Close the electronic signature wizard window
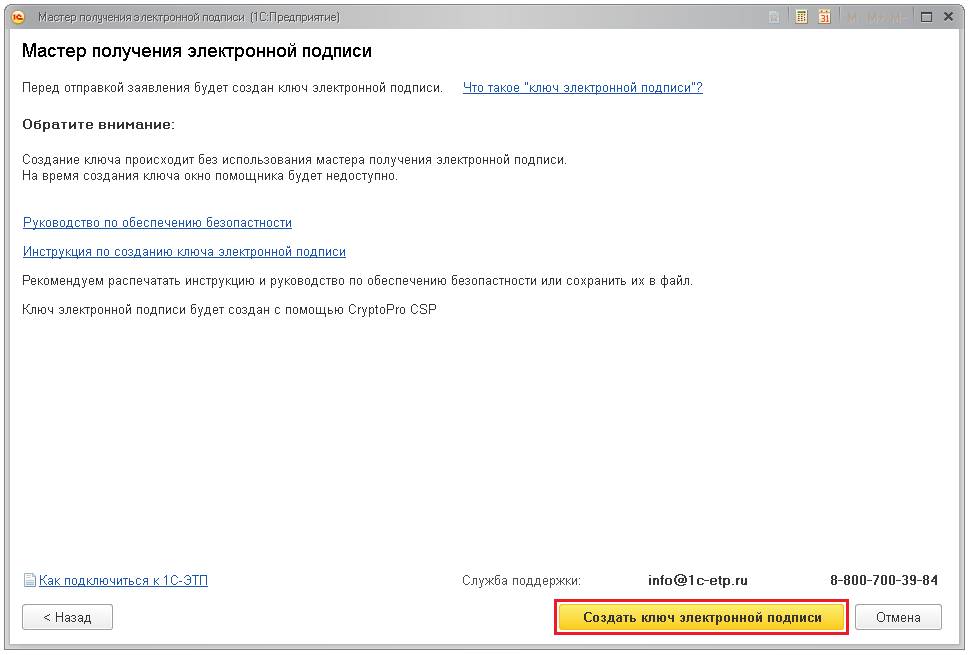 (x=948, y=17)
